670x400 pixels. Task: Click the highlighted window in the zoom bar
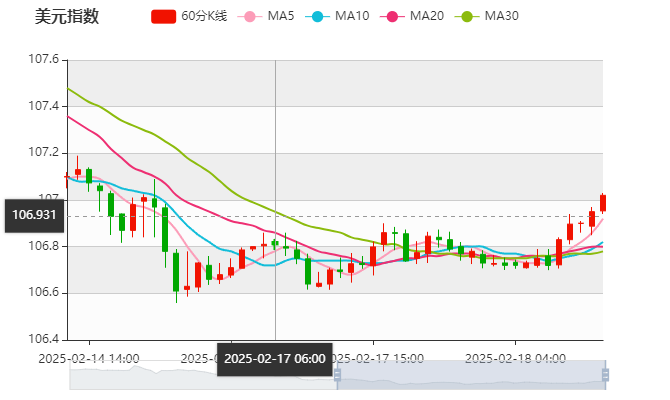pyautogui.click(x=470, y=376)
